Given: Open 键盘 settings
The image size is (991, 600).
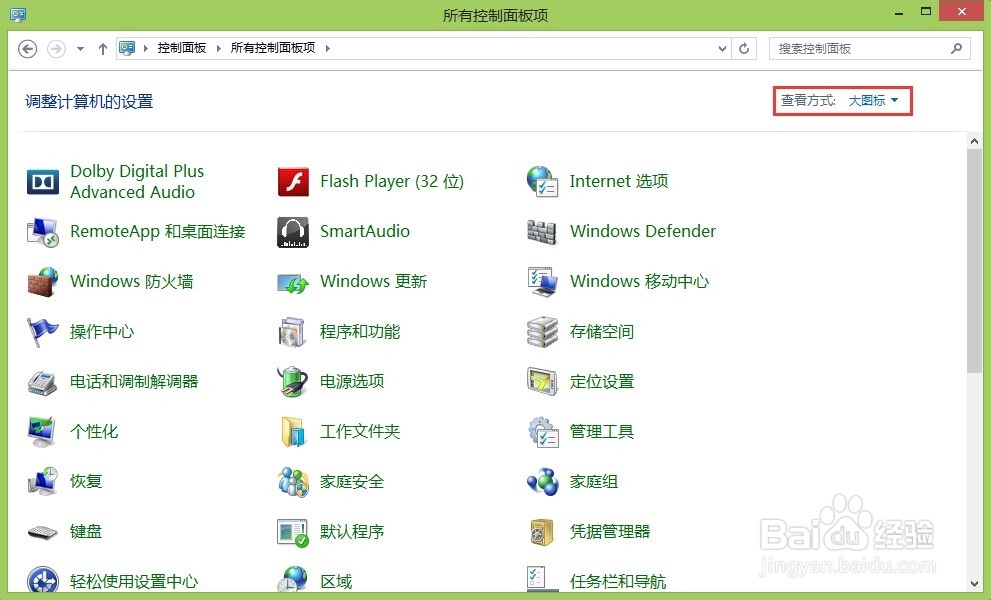Looking at the screenshot, I should (x=86, y=531).
